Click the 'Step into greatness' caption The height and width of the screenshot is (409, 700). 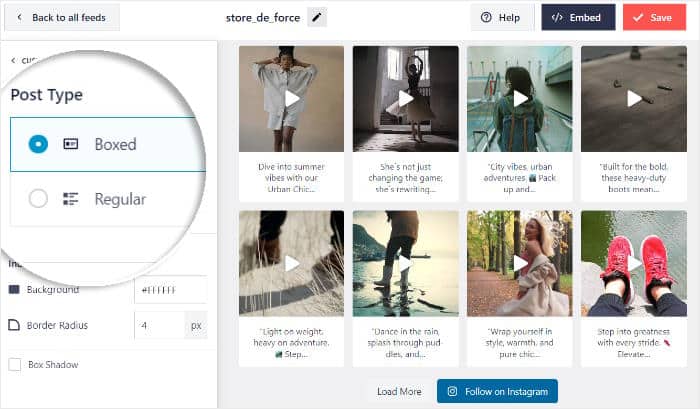pyautogui.click(x=634, y=342)
